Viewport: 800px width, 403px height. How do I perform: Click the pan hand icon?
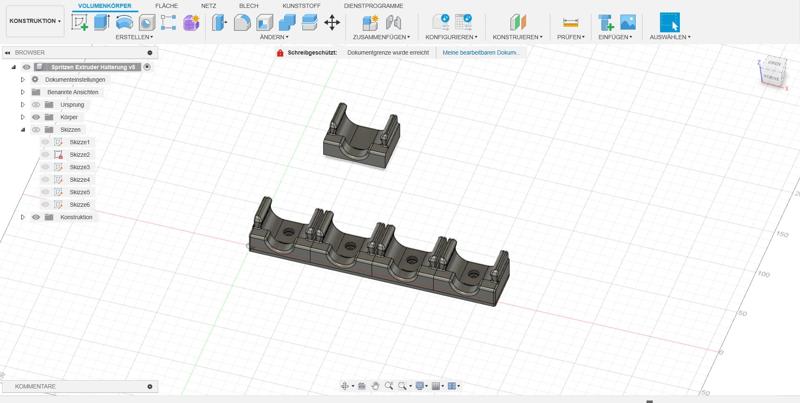[376, 386]
